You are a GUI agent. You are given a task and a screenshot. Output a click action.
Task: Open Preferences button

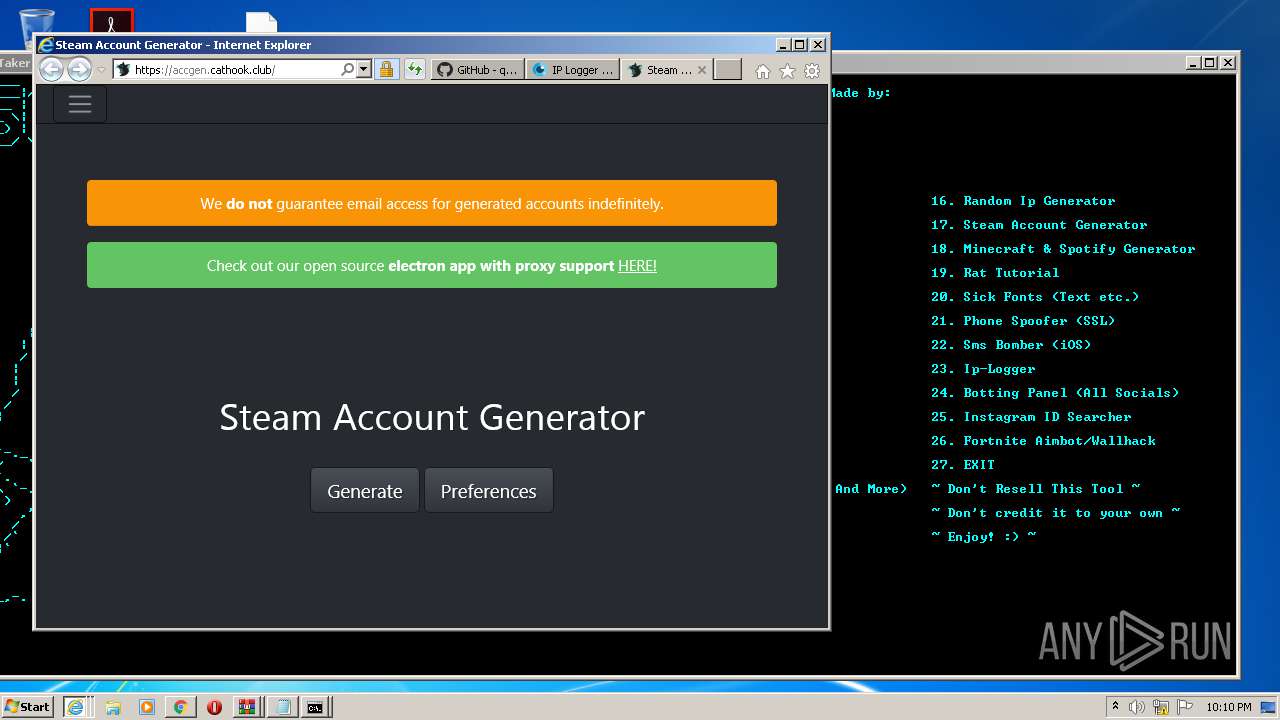[x=489, y=491]
